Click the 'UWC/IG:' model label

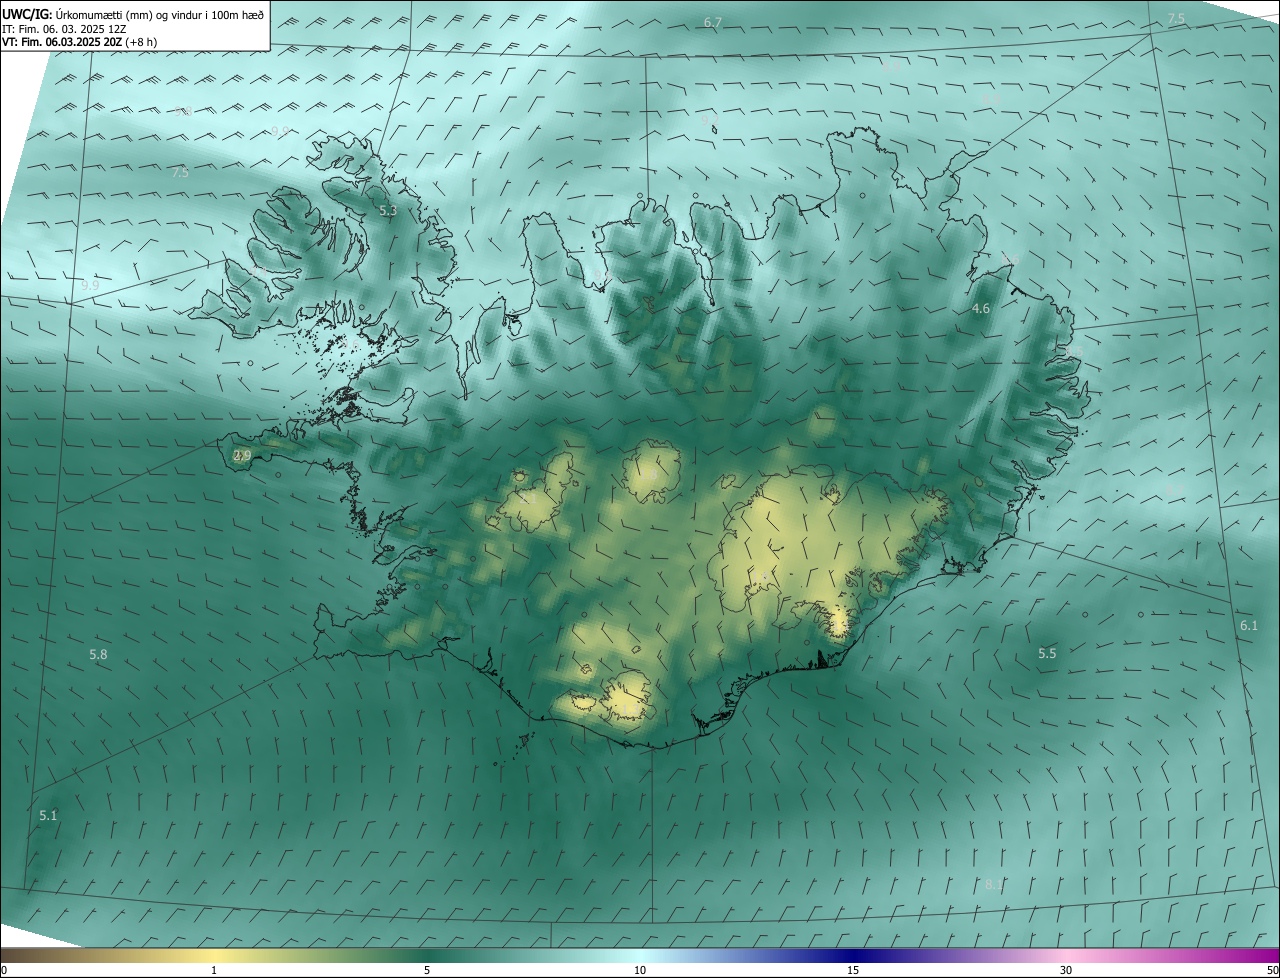click(x=27, y=15)
